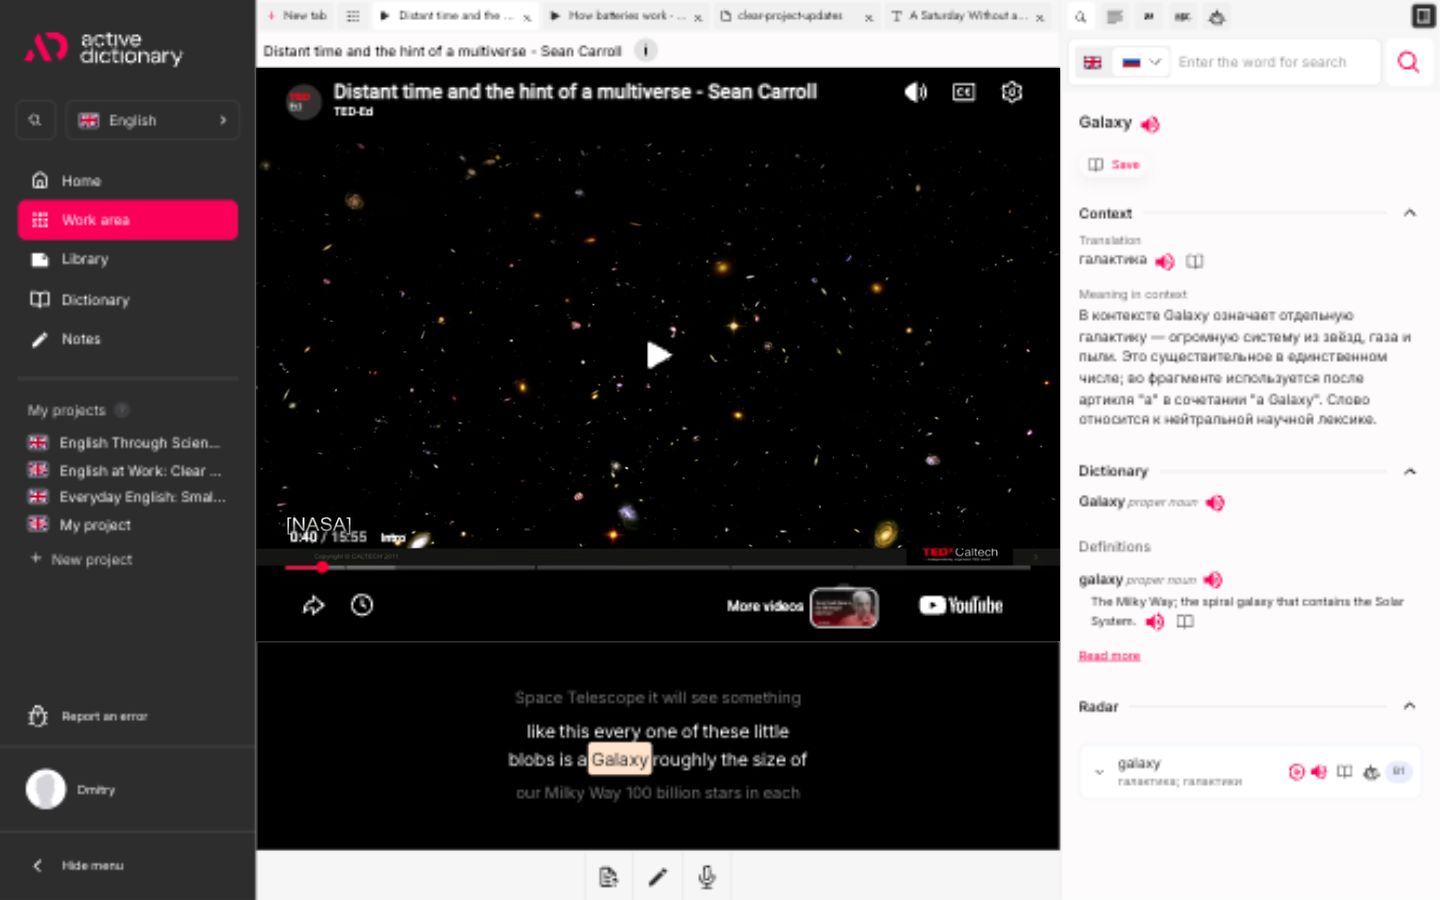Screen dimensions: 1440x900
Task: Open the Russian flag target language dropdown
Action: coord(1142,62)
